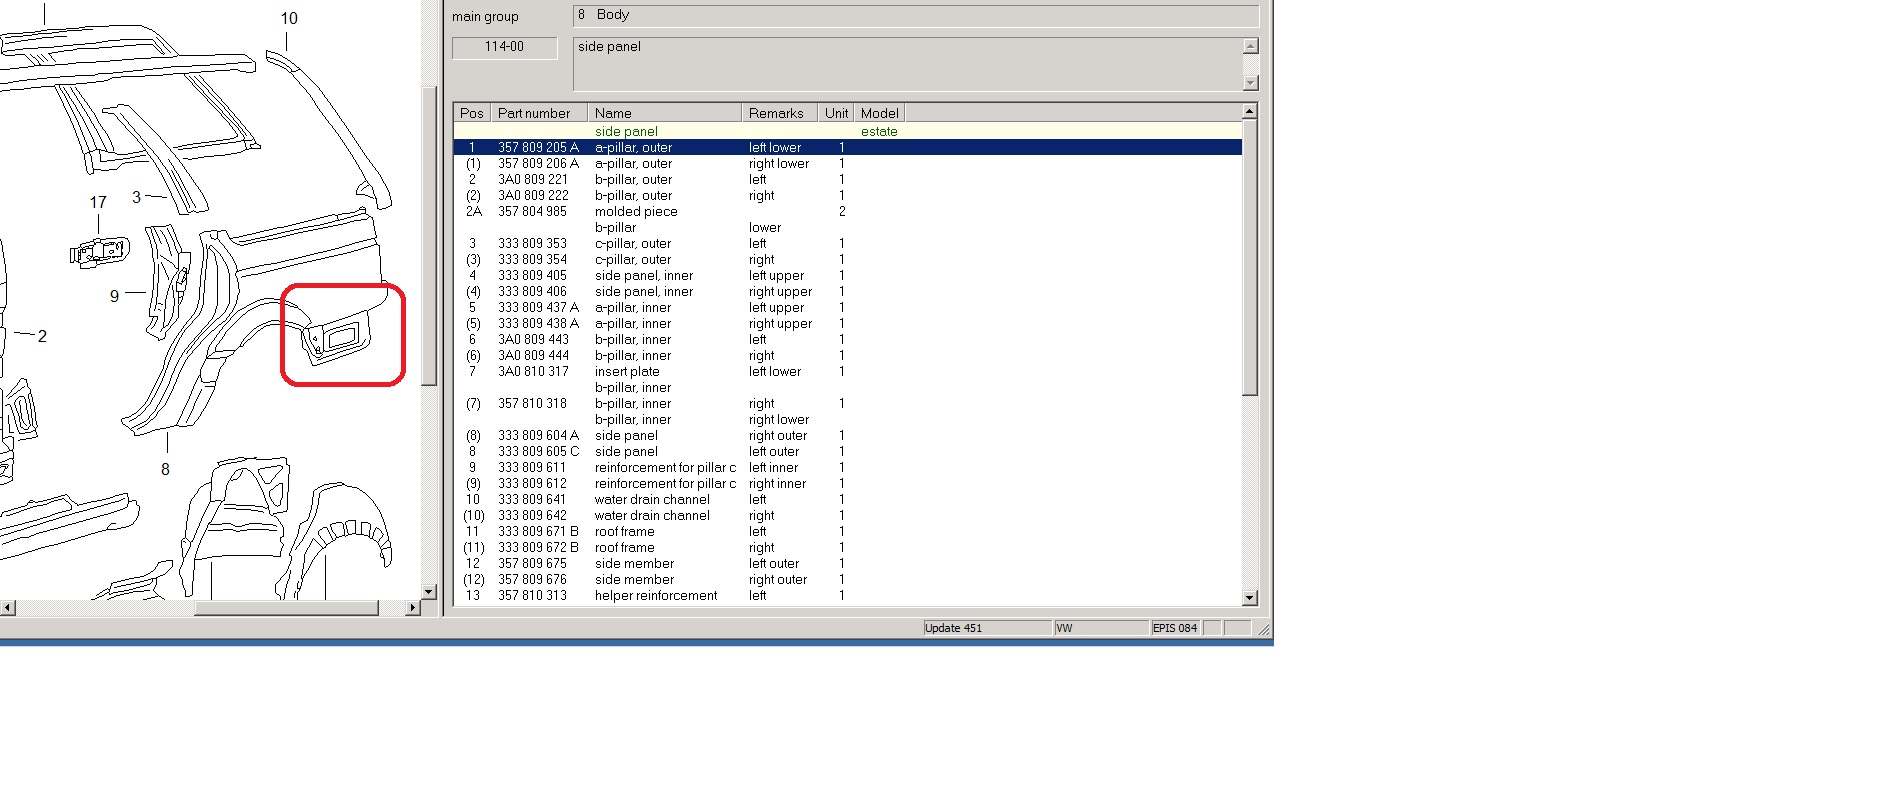
Task: Click the main group field showing 8 Body
Action: point(914,15)
